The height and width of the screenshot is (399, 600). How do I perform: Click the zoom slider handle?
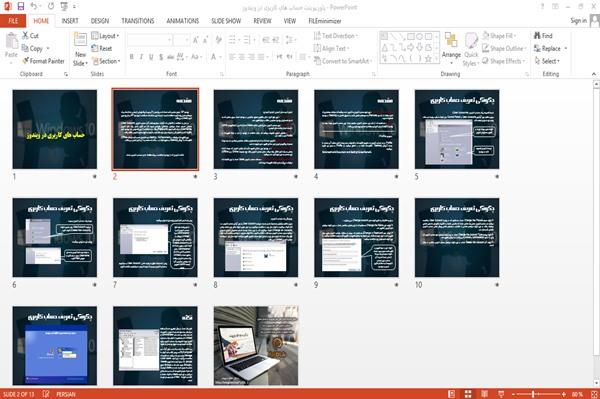pyautogui.click(x=533, y=394)
